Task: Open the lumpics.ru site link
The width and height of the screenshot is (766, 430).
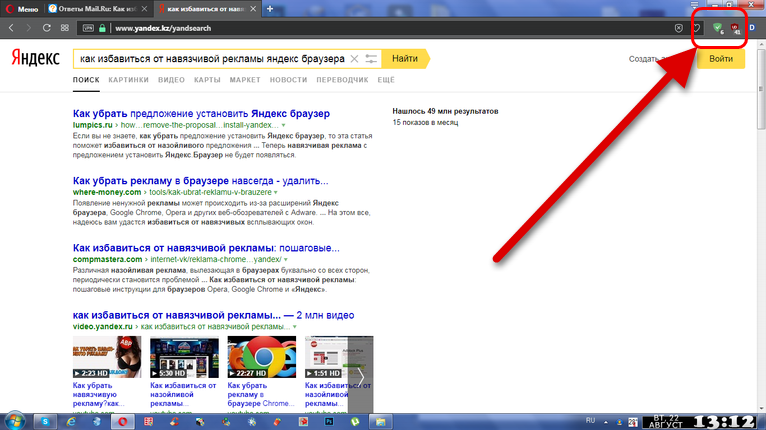Action: [x=92, y=125]
